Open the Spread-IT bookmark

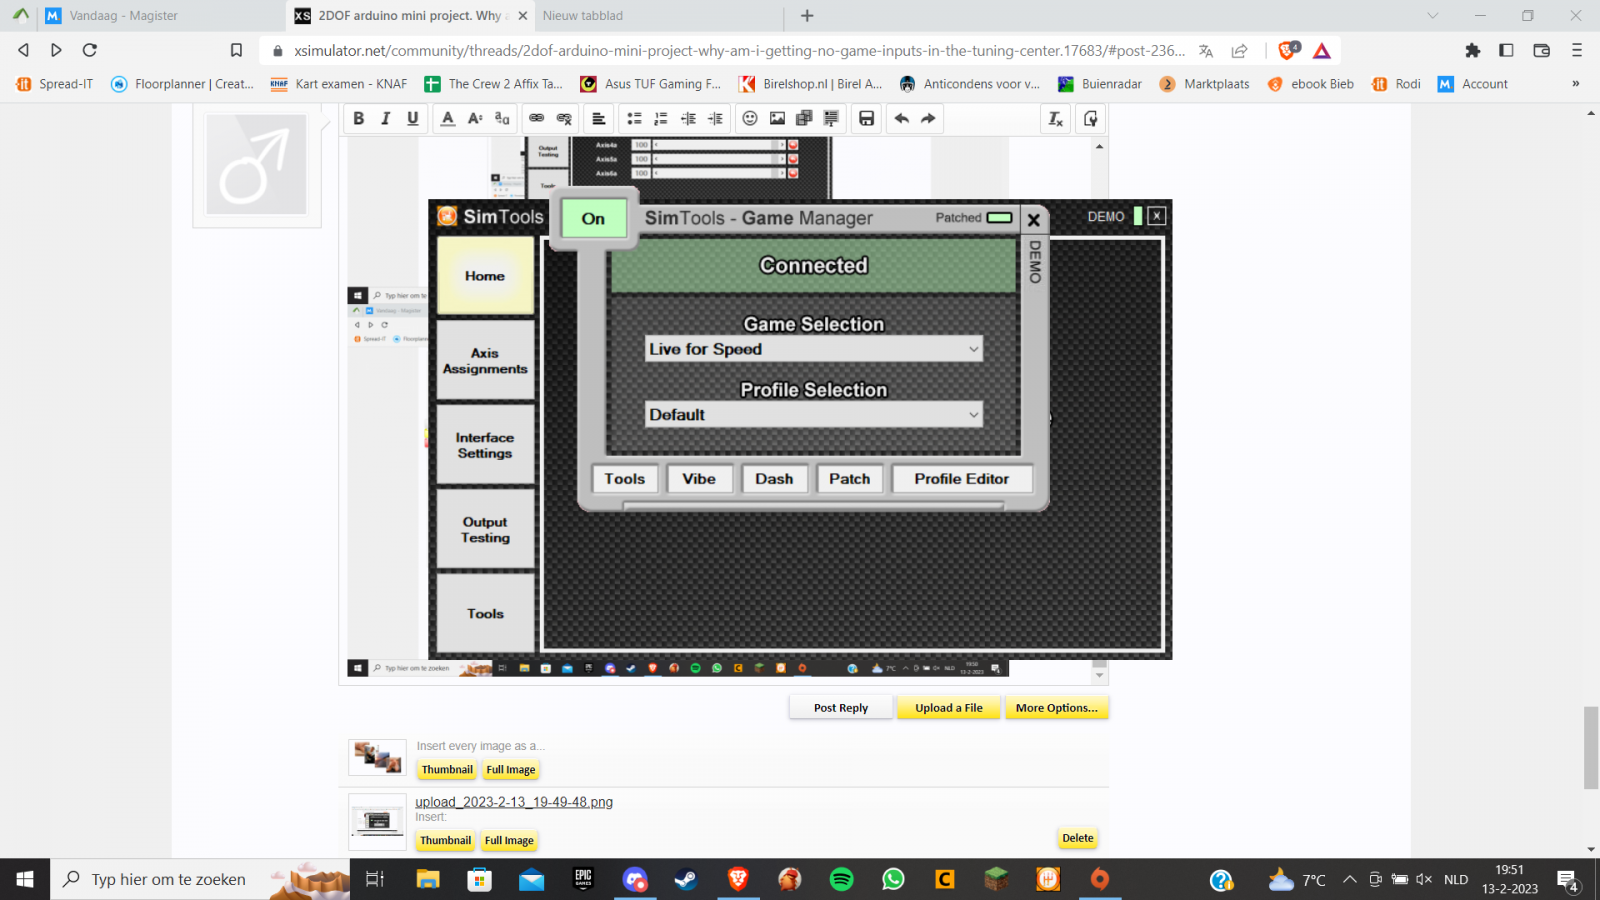54,84
